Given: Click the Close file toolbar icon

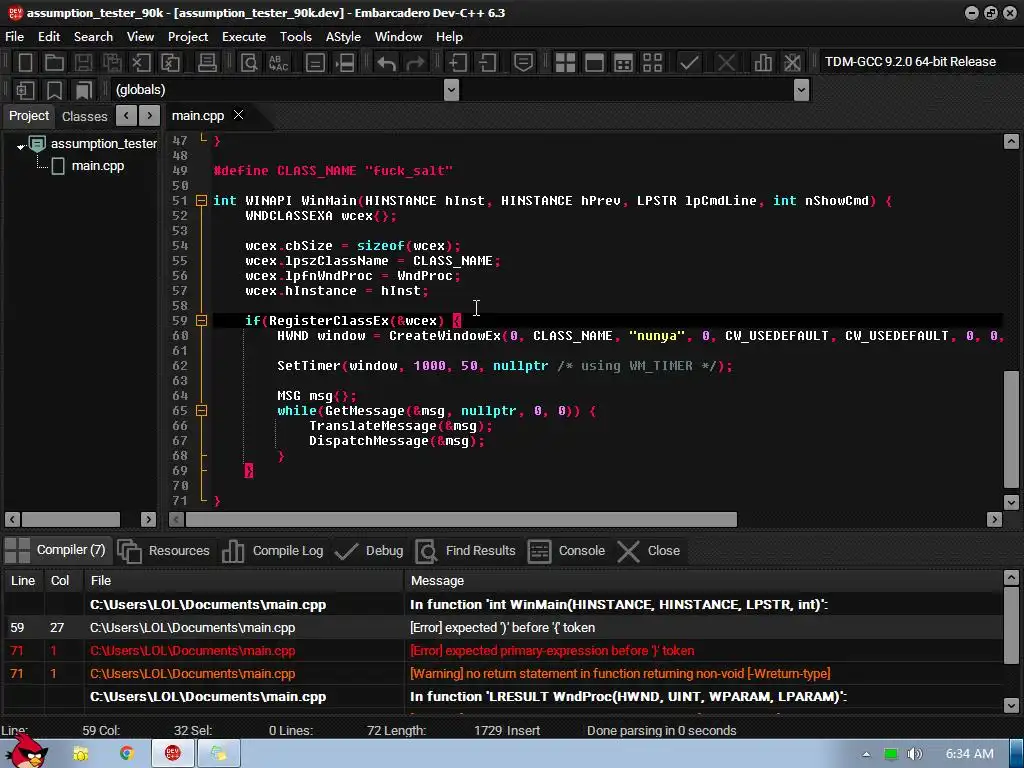Looking at the screenshot, I should 141,63.
